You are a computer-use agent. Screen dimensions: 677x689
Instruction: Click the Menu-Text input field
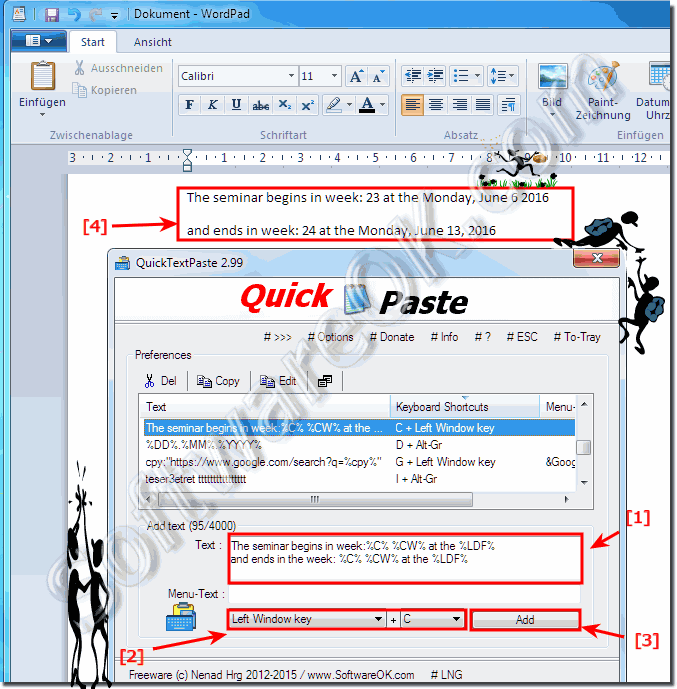(404, 595)
